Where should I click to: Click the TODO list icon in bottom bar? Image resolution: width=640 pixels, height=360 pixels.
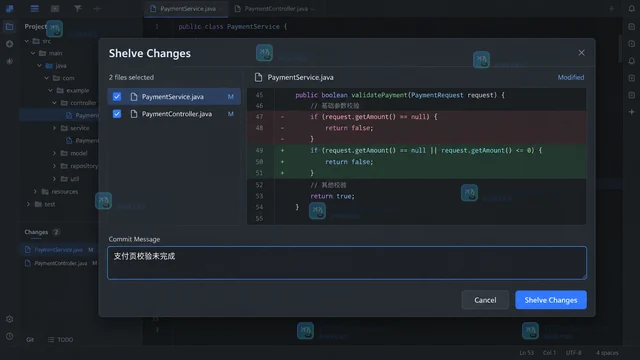(51, 340)
